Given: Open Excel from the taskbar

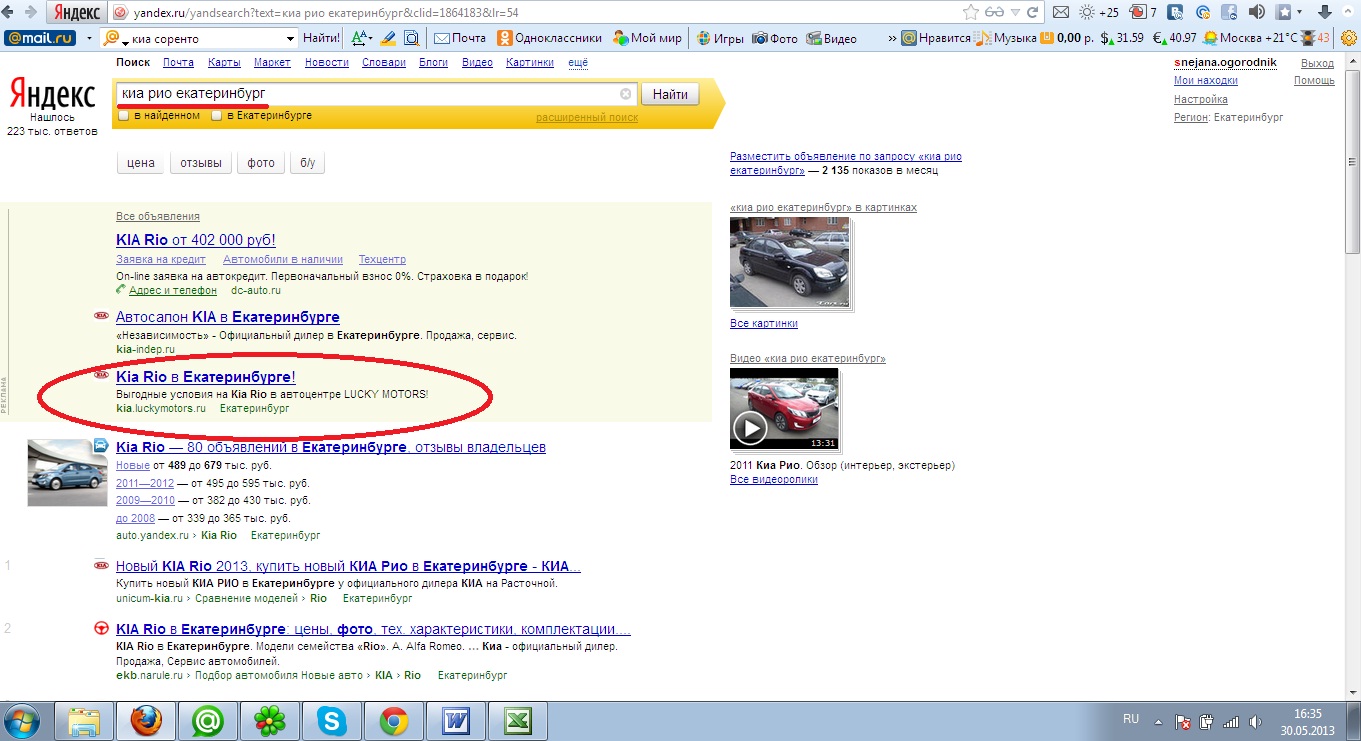Looking at the screenshot, I should 517,720.
